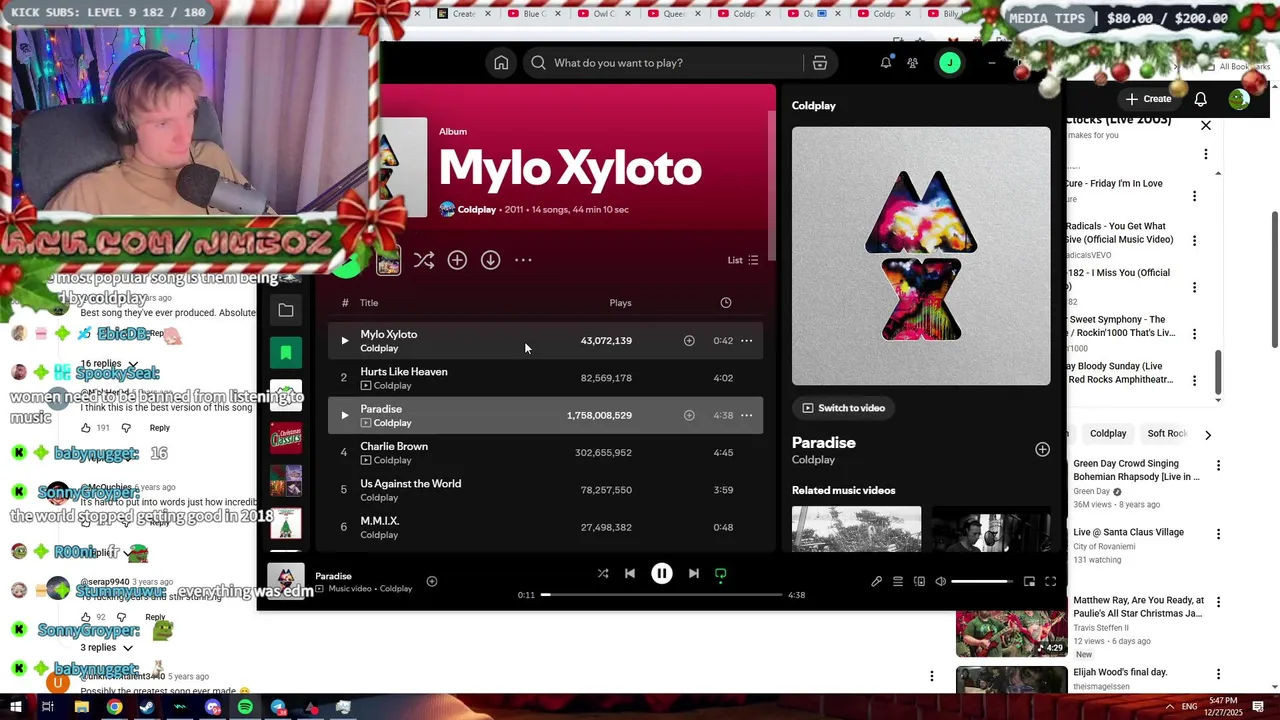
Task: Open options for Live @ Santa Claus Village
Action: [x=1218, y=535]
